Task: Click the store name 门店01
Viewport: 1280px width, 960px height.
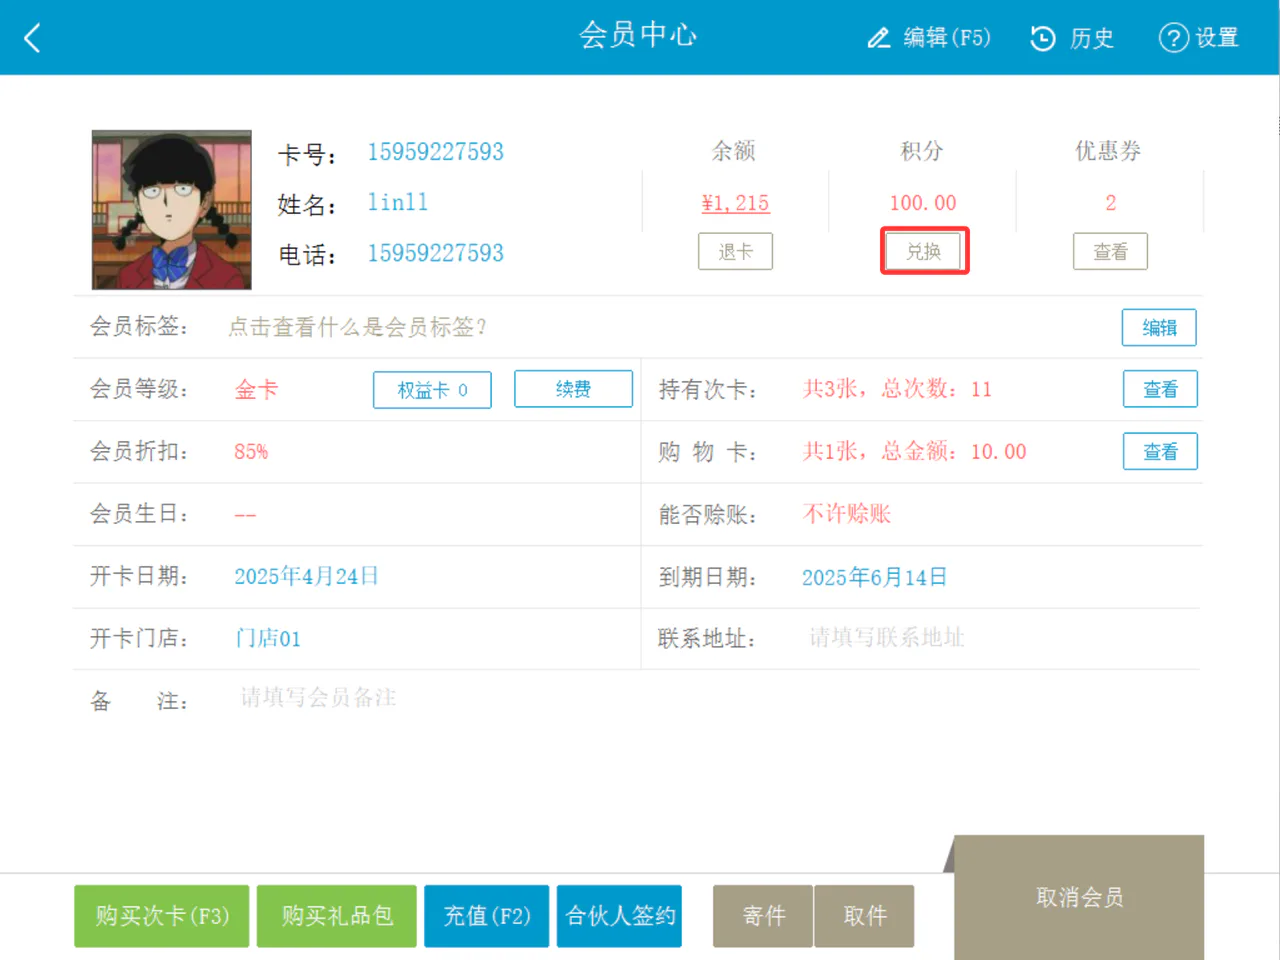Action: point(267,638)
